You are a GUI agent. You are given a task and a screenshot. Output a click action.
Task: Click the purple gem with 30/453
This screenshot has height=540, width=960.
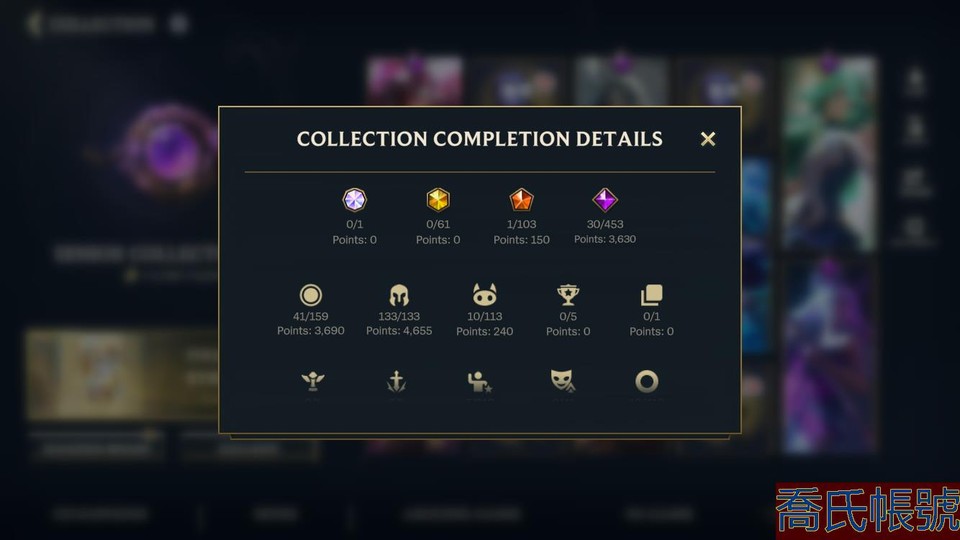point(605,200)
